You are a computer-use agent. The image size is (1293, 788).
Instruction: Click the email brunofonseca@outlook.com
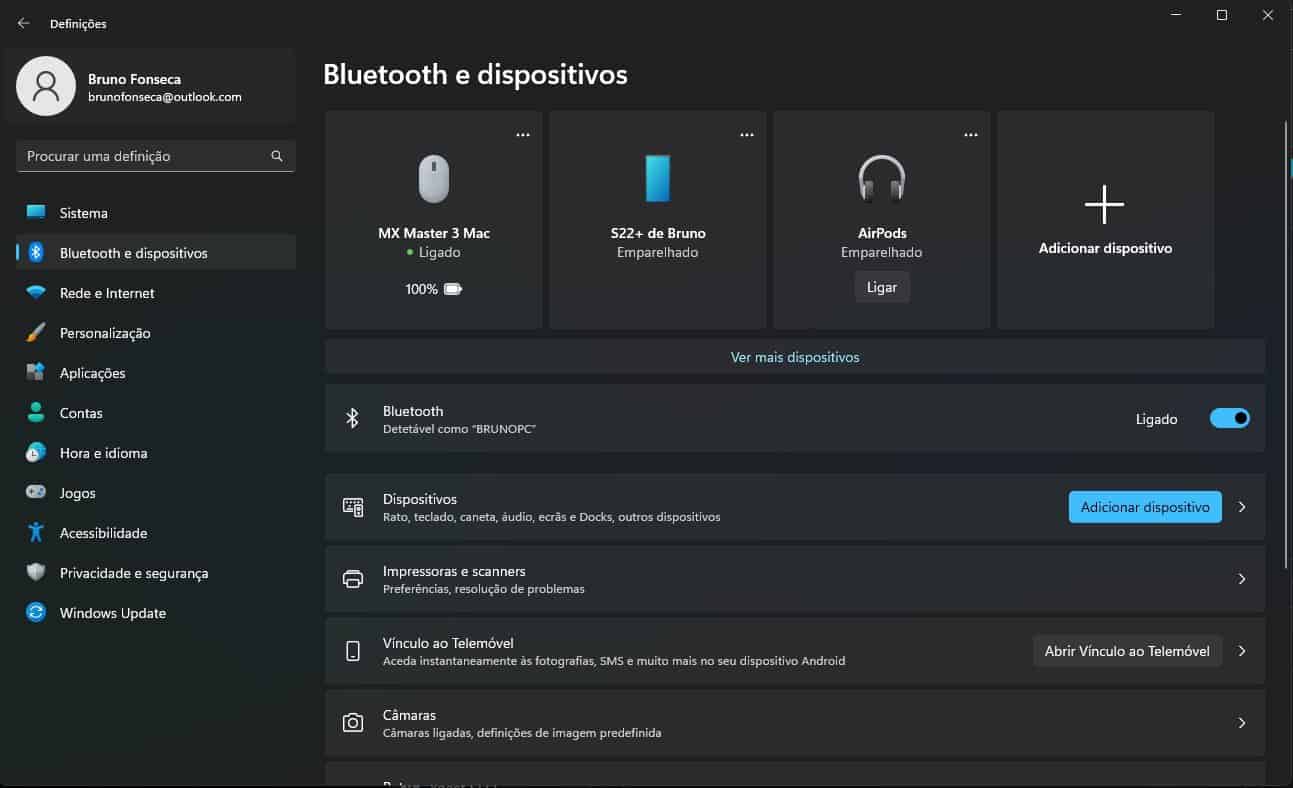pos(165,97)
